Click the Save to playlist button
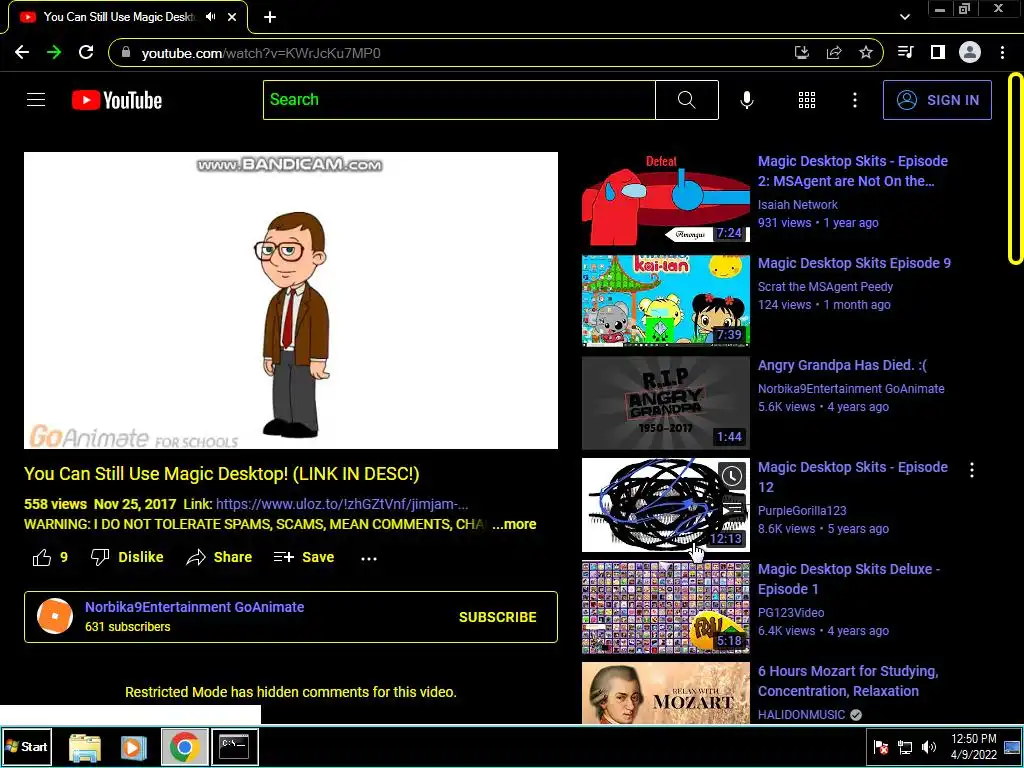Viewport: 1024px width, 768px height. (304, 557)
